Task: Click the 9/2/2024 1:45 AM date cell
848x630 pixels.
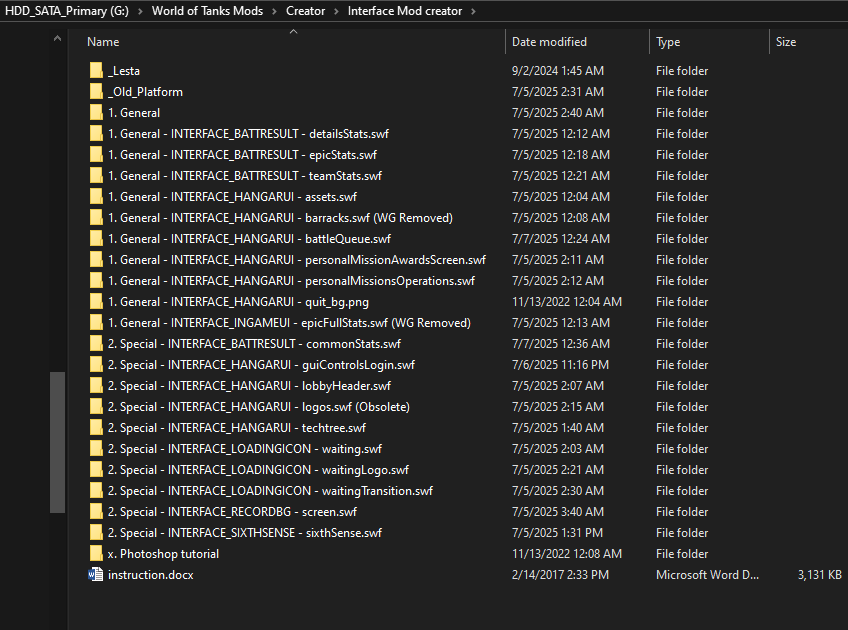Action: 558,71
